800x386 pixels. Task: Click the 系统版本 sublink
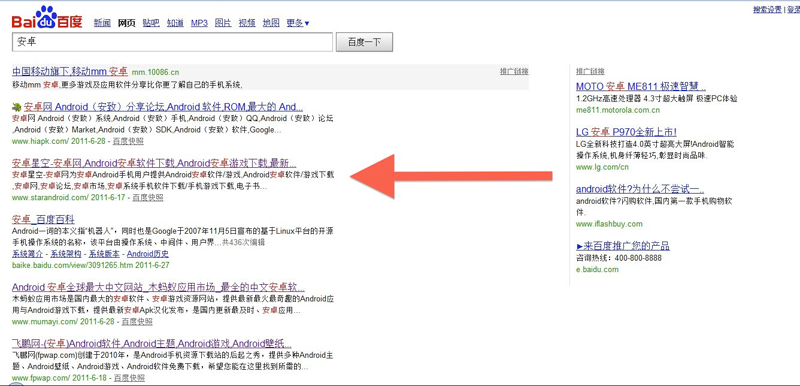pos(104,254)
